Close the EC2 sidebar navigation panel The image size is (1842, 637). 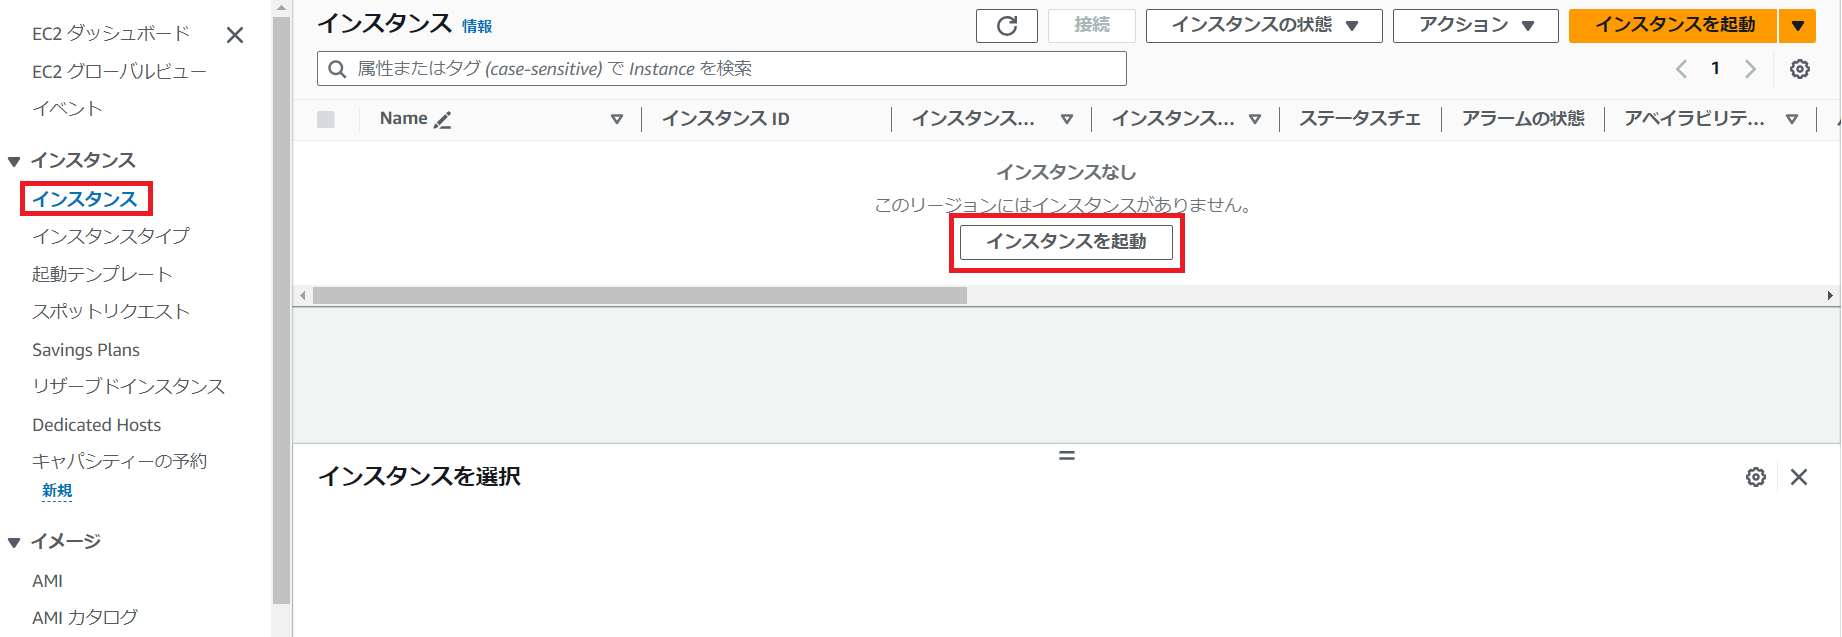(x=235, y=35)
